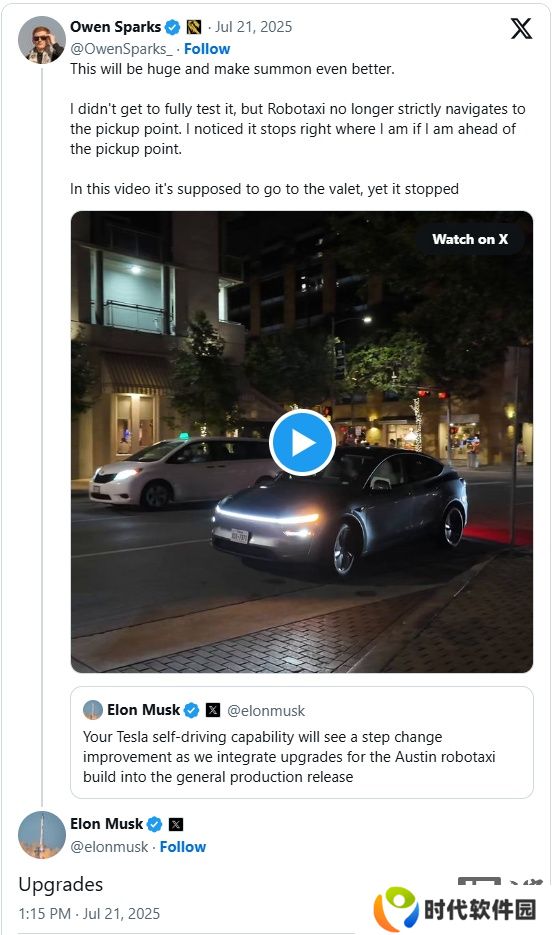This screenshot has height=935, width=555.
Task: Click the Jul 21, 2025 post date
Action: click(253, 27)
